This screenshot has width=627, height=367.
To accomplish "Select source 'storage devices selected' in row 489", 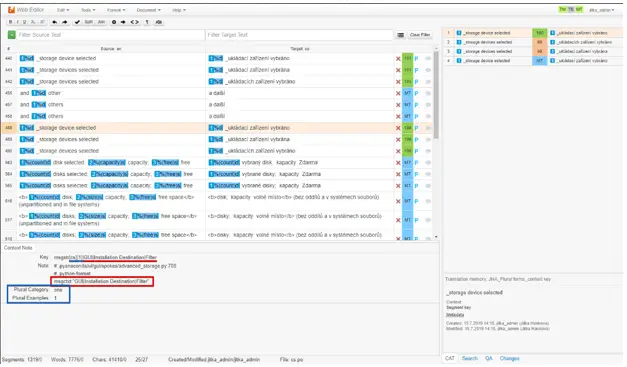I will 69,140.
